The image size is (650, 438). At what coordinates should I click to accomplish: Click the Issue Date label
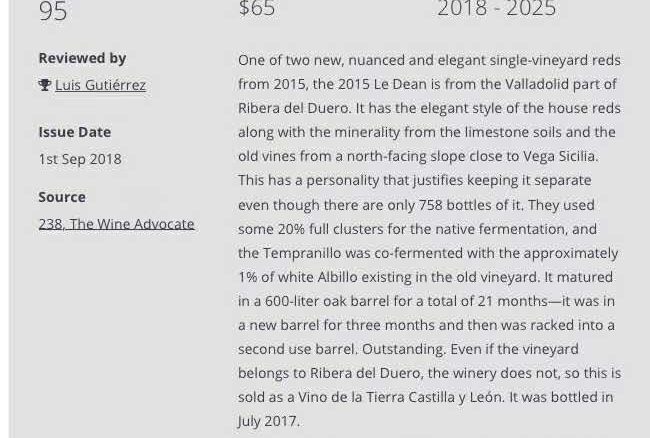point(74,132)
